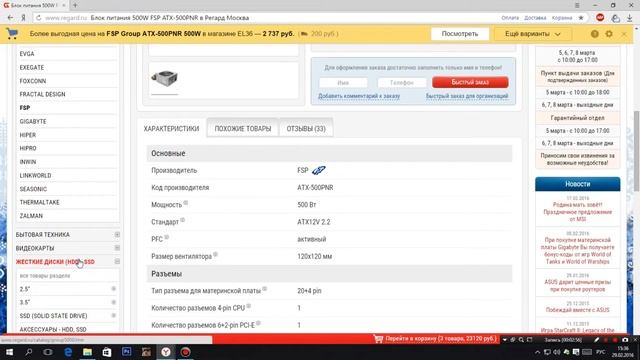Show hidden system tray icons

[538, 352]
